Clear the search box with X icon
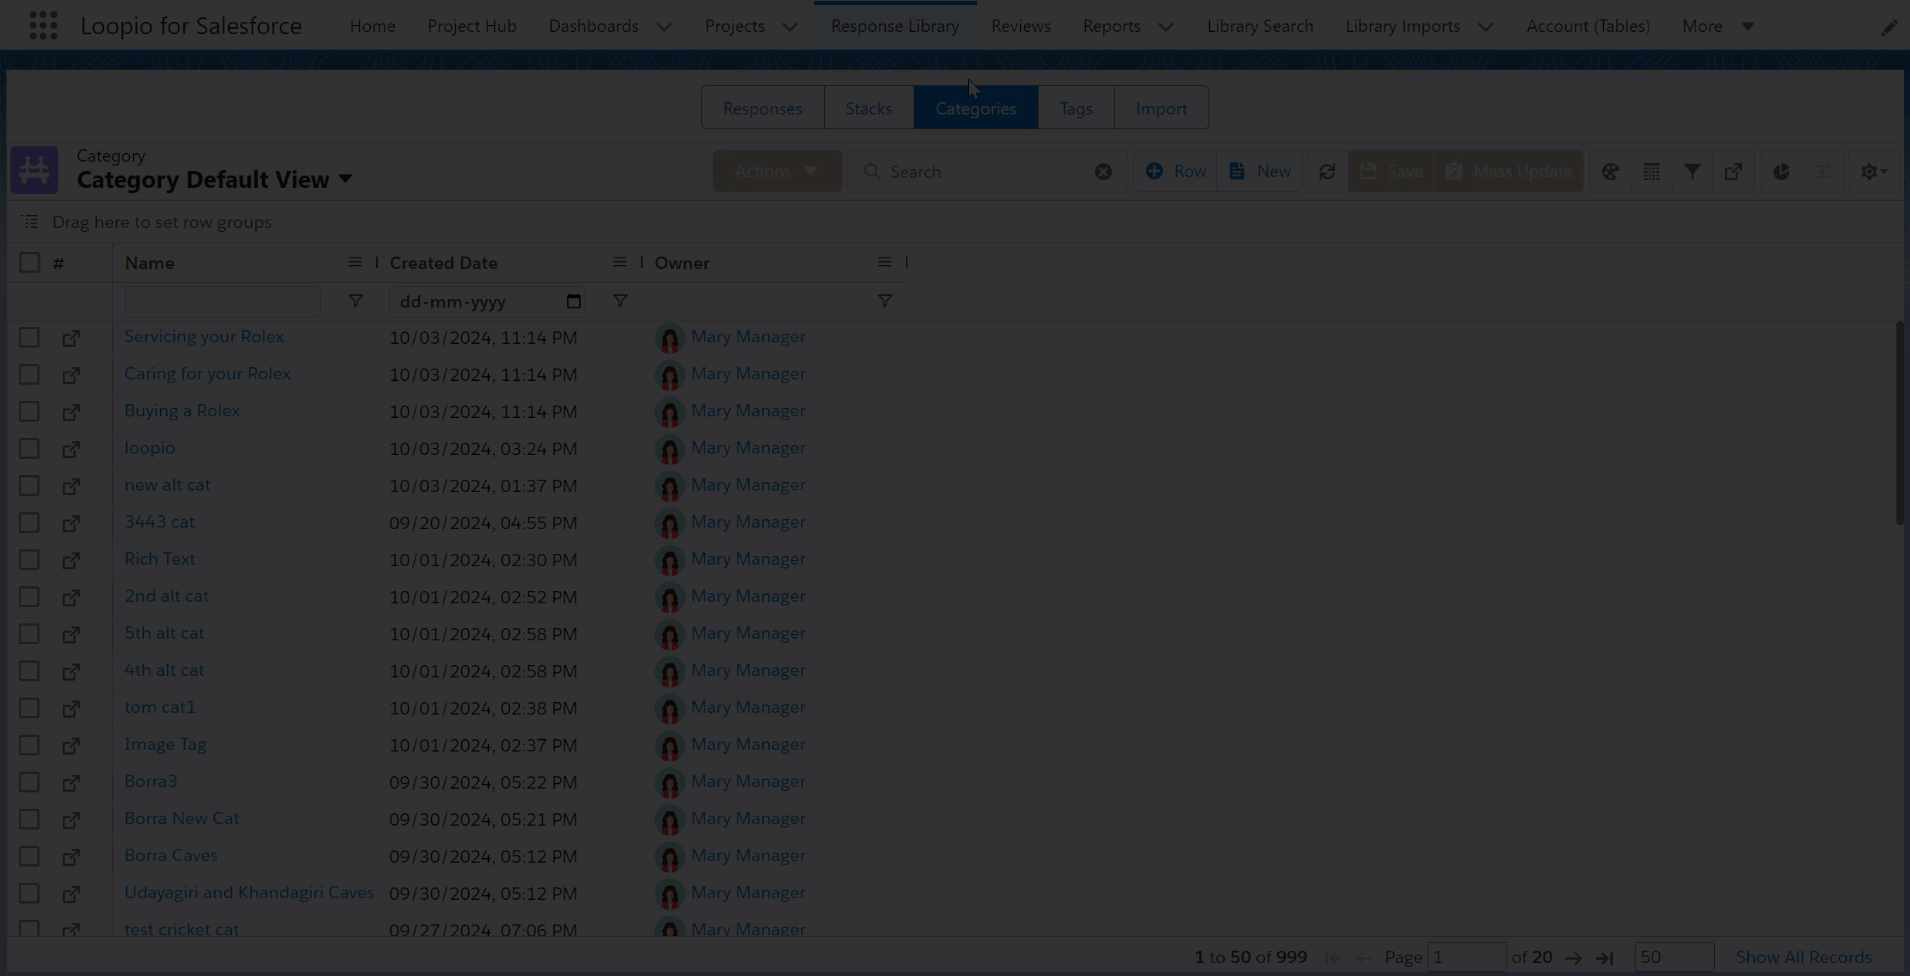Screen dimensions: 1910x976 (1103, 171)
